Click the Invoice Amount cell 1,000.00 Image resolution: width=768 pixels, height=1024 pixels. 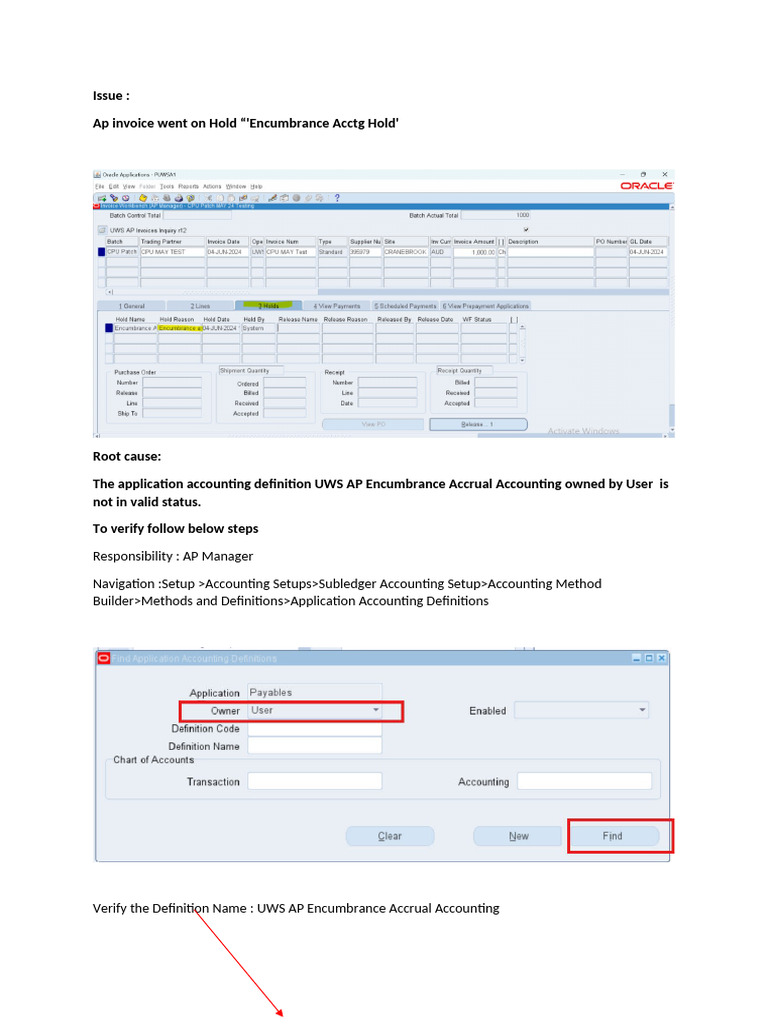(475, 252)
